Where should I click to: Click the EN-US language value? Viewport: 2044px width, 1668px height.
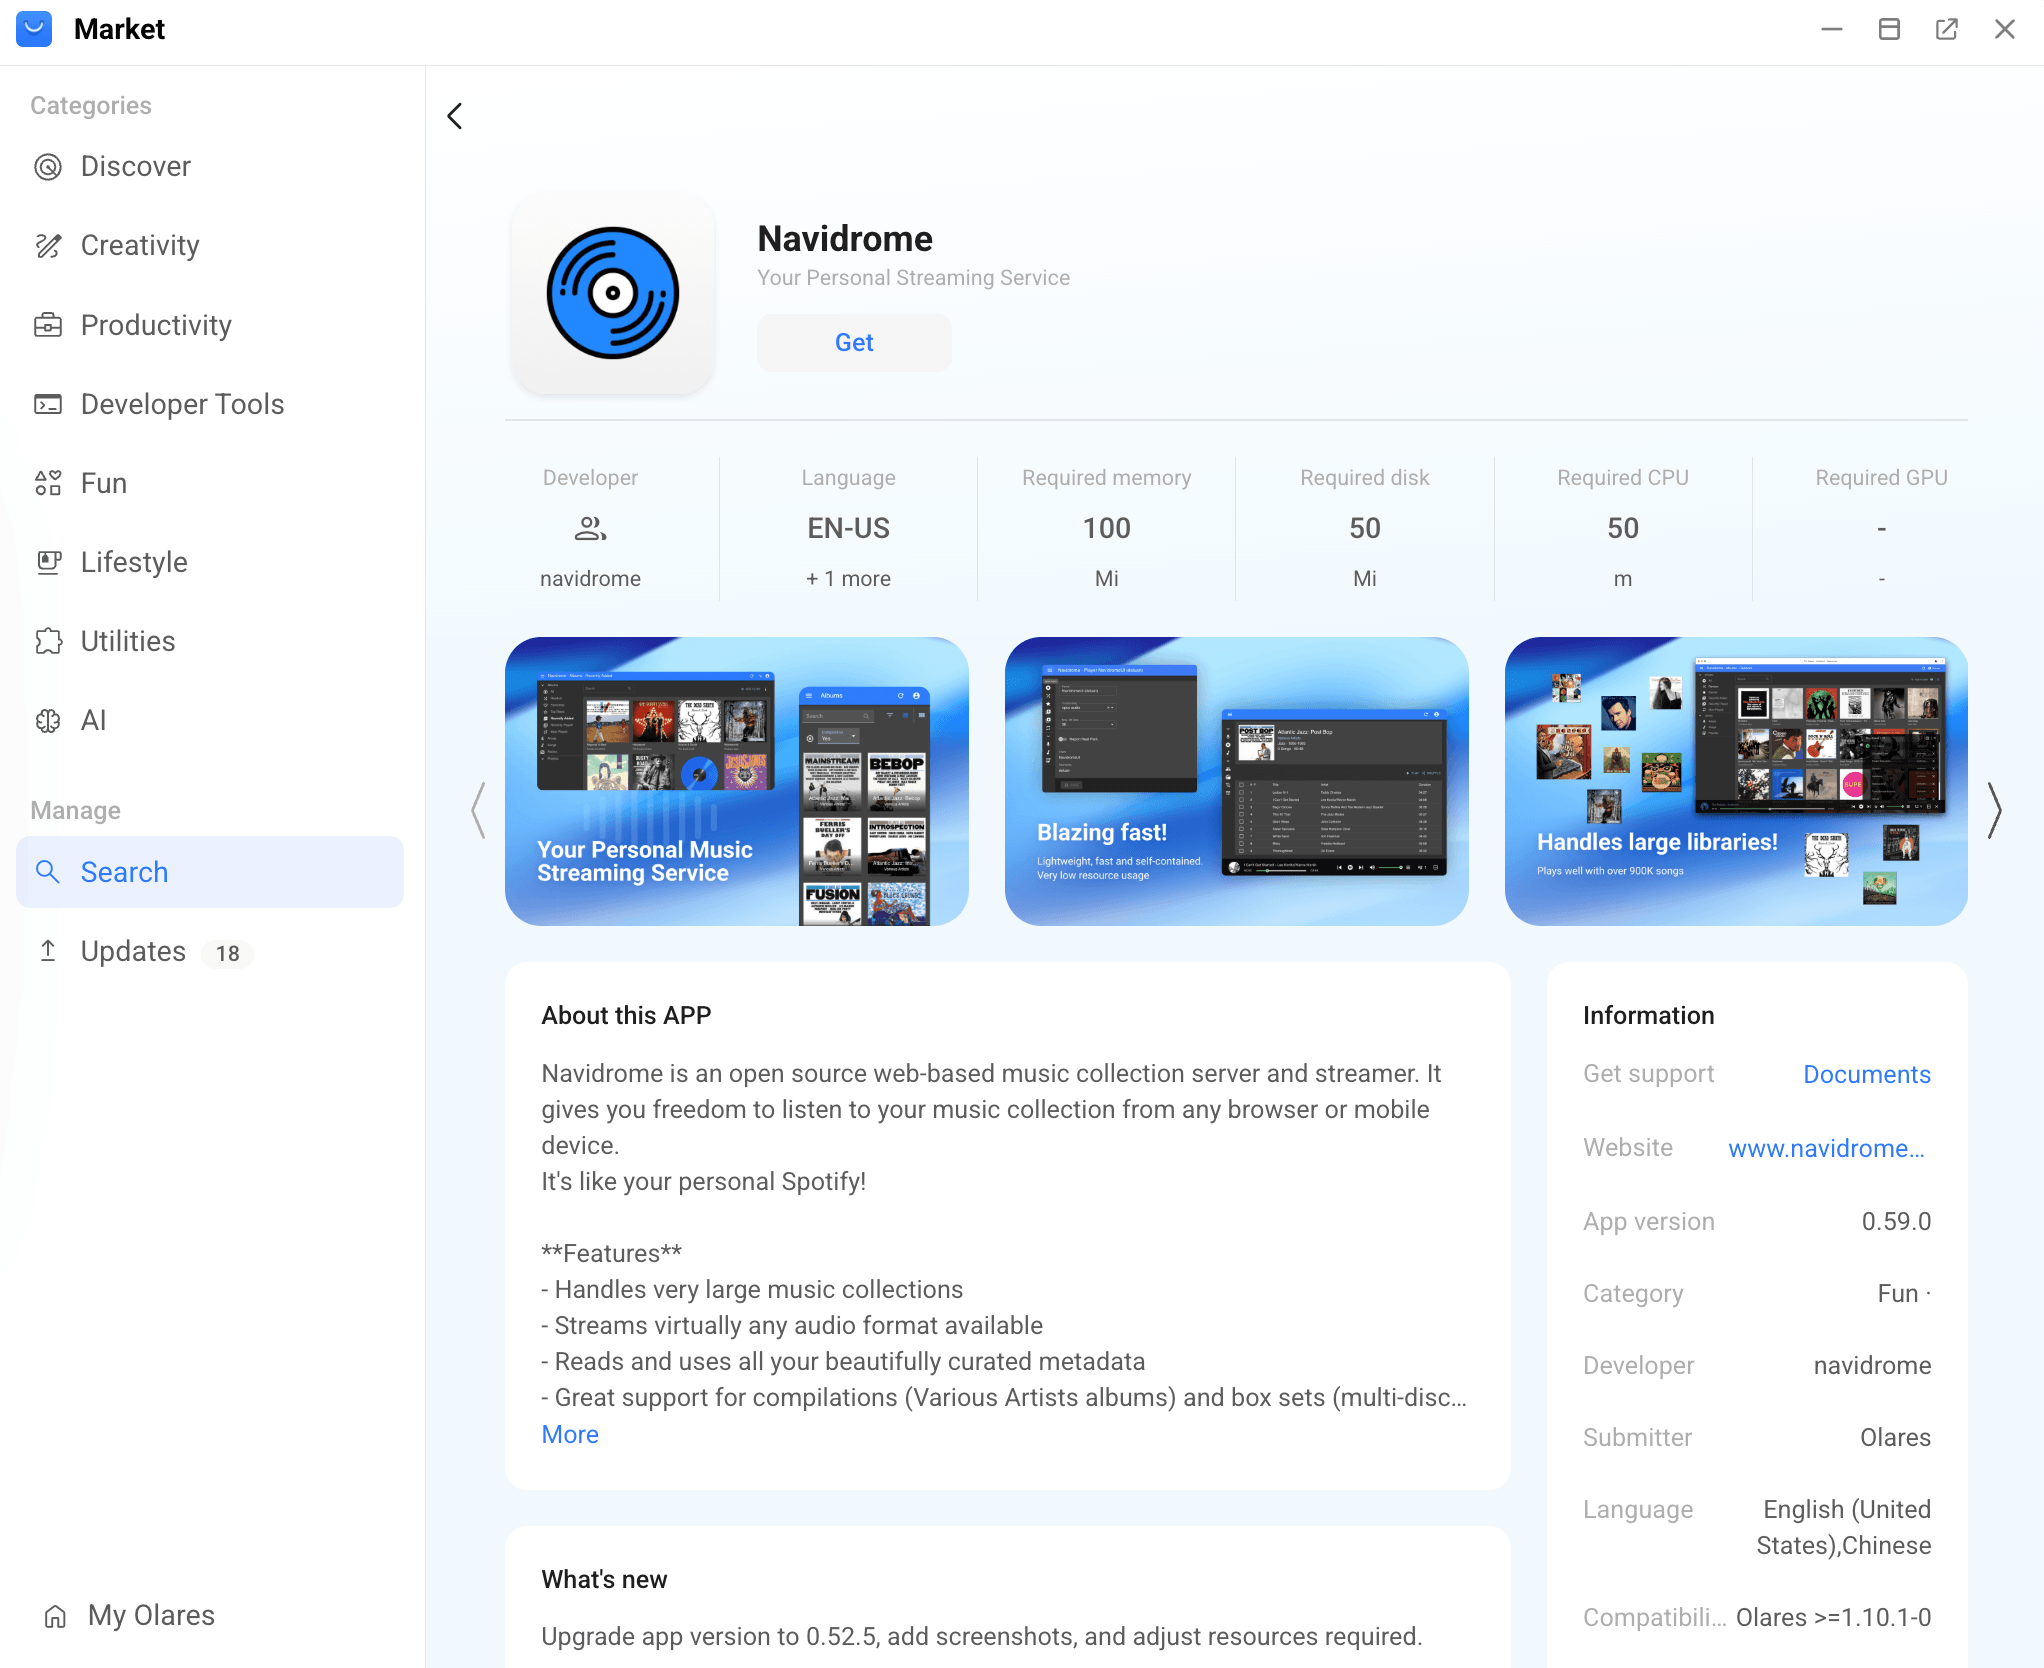(x=848, y=528)
